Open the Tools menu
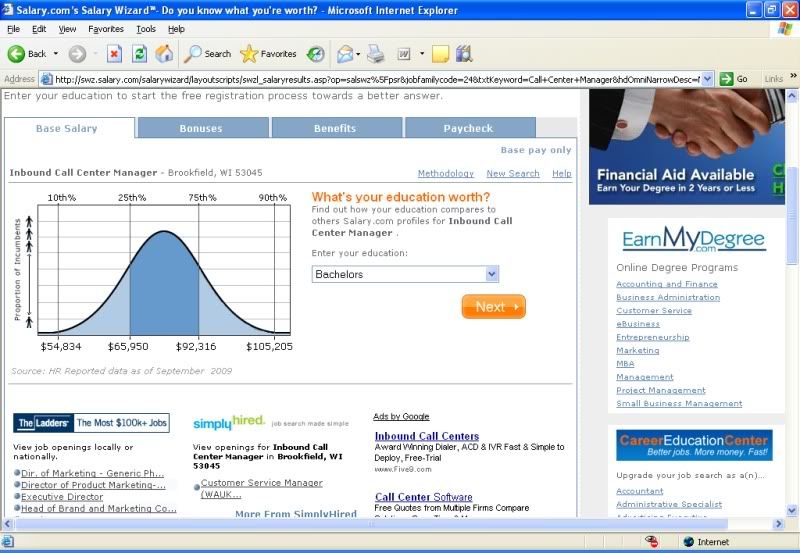The image size is (800, 553). point(146,29)
